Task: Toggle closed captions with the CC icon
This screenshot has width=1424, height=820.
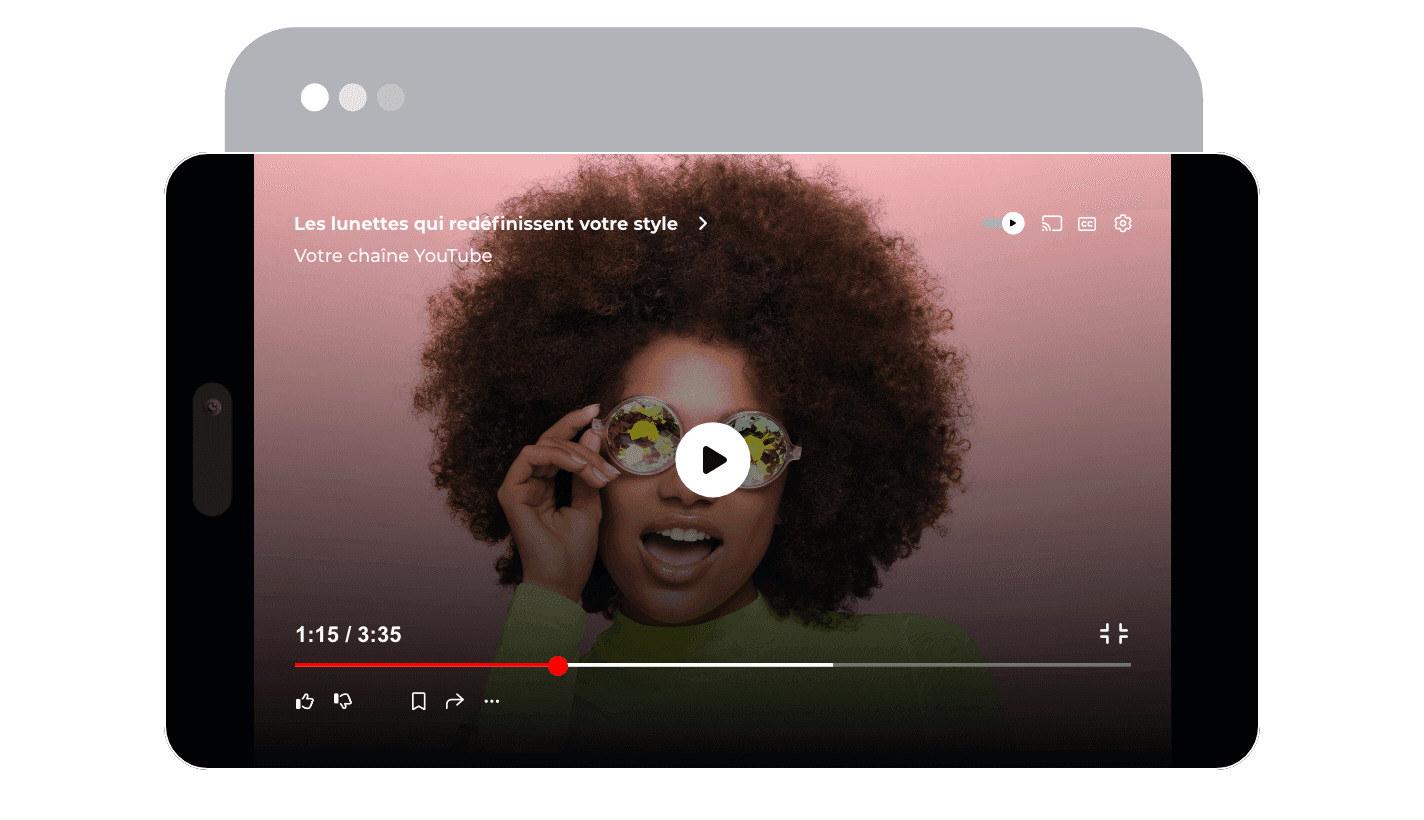Action: point(1087,223)
